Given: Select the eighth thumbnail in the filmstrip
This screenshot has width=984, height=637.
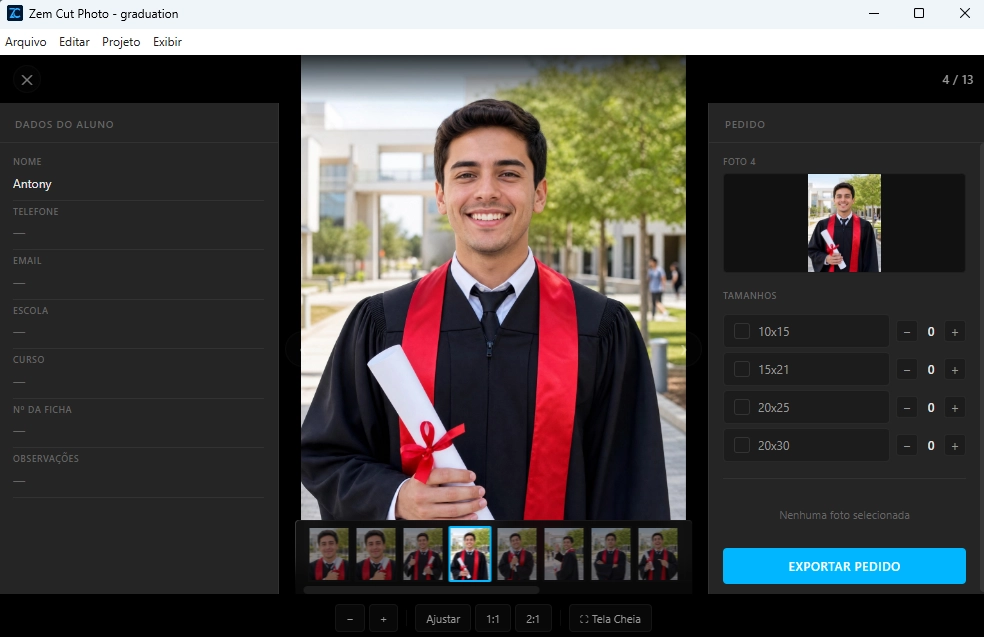Looking at the screenshot, I should pyautogui.click(x=658, y=554).
